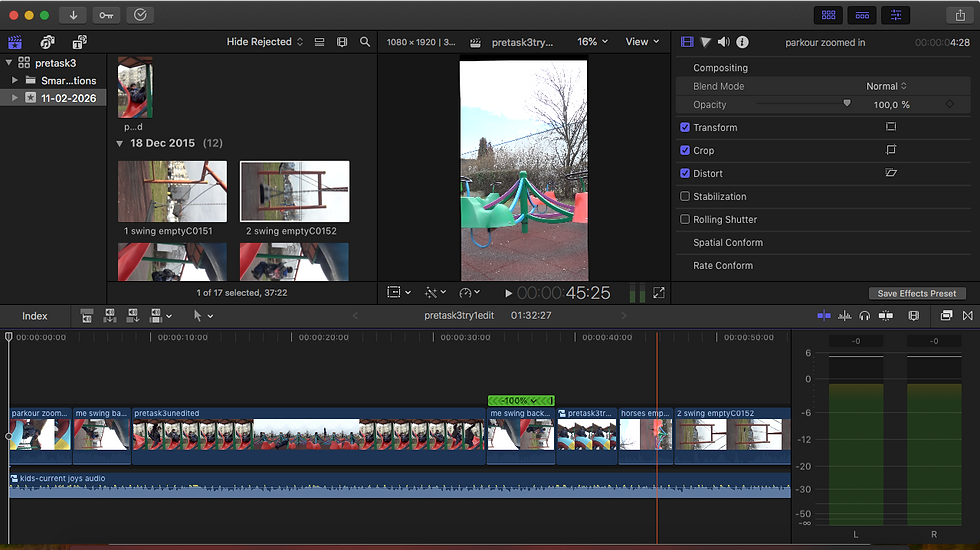Open the Photos and Audio sidebar
This screenshot has height=550, width=980.
click(47, 42)
